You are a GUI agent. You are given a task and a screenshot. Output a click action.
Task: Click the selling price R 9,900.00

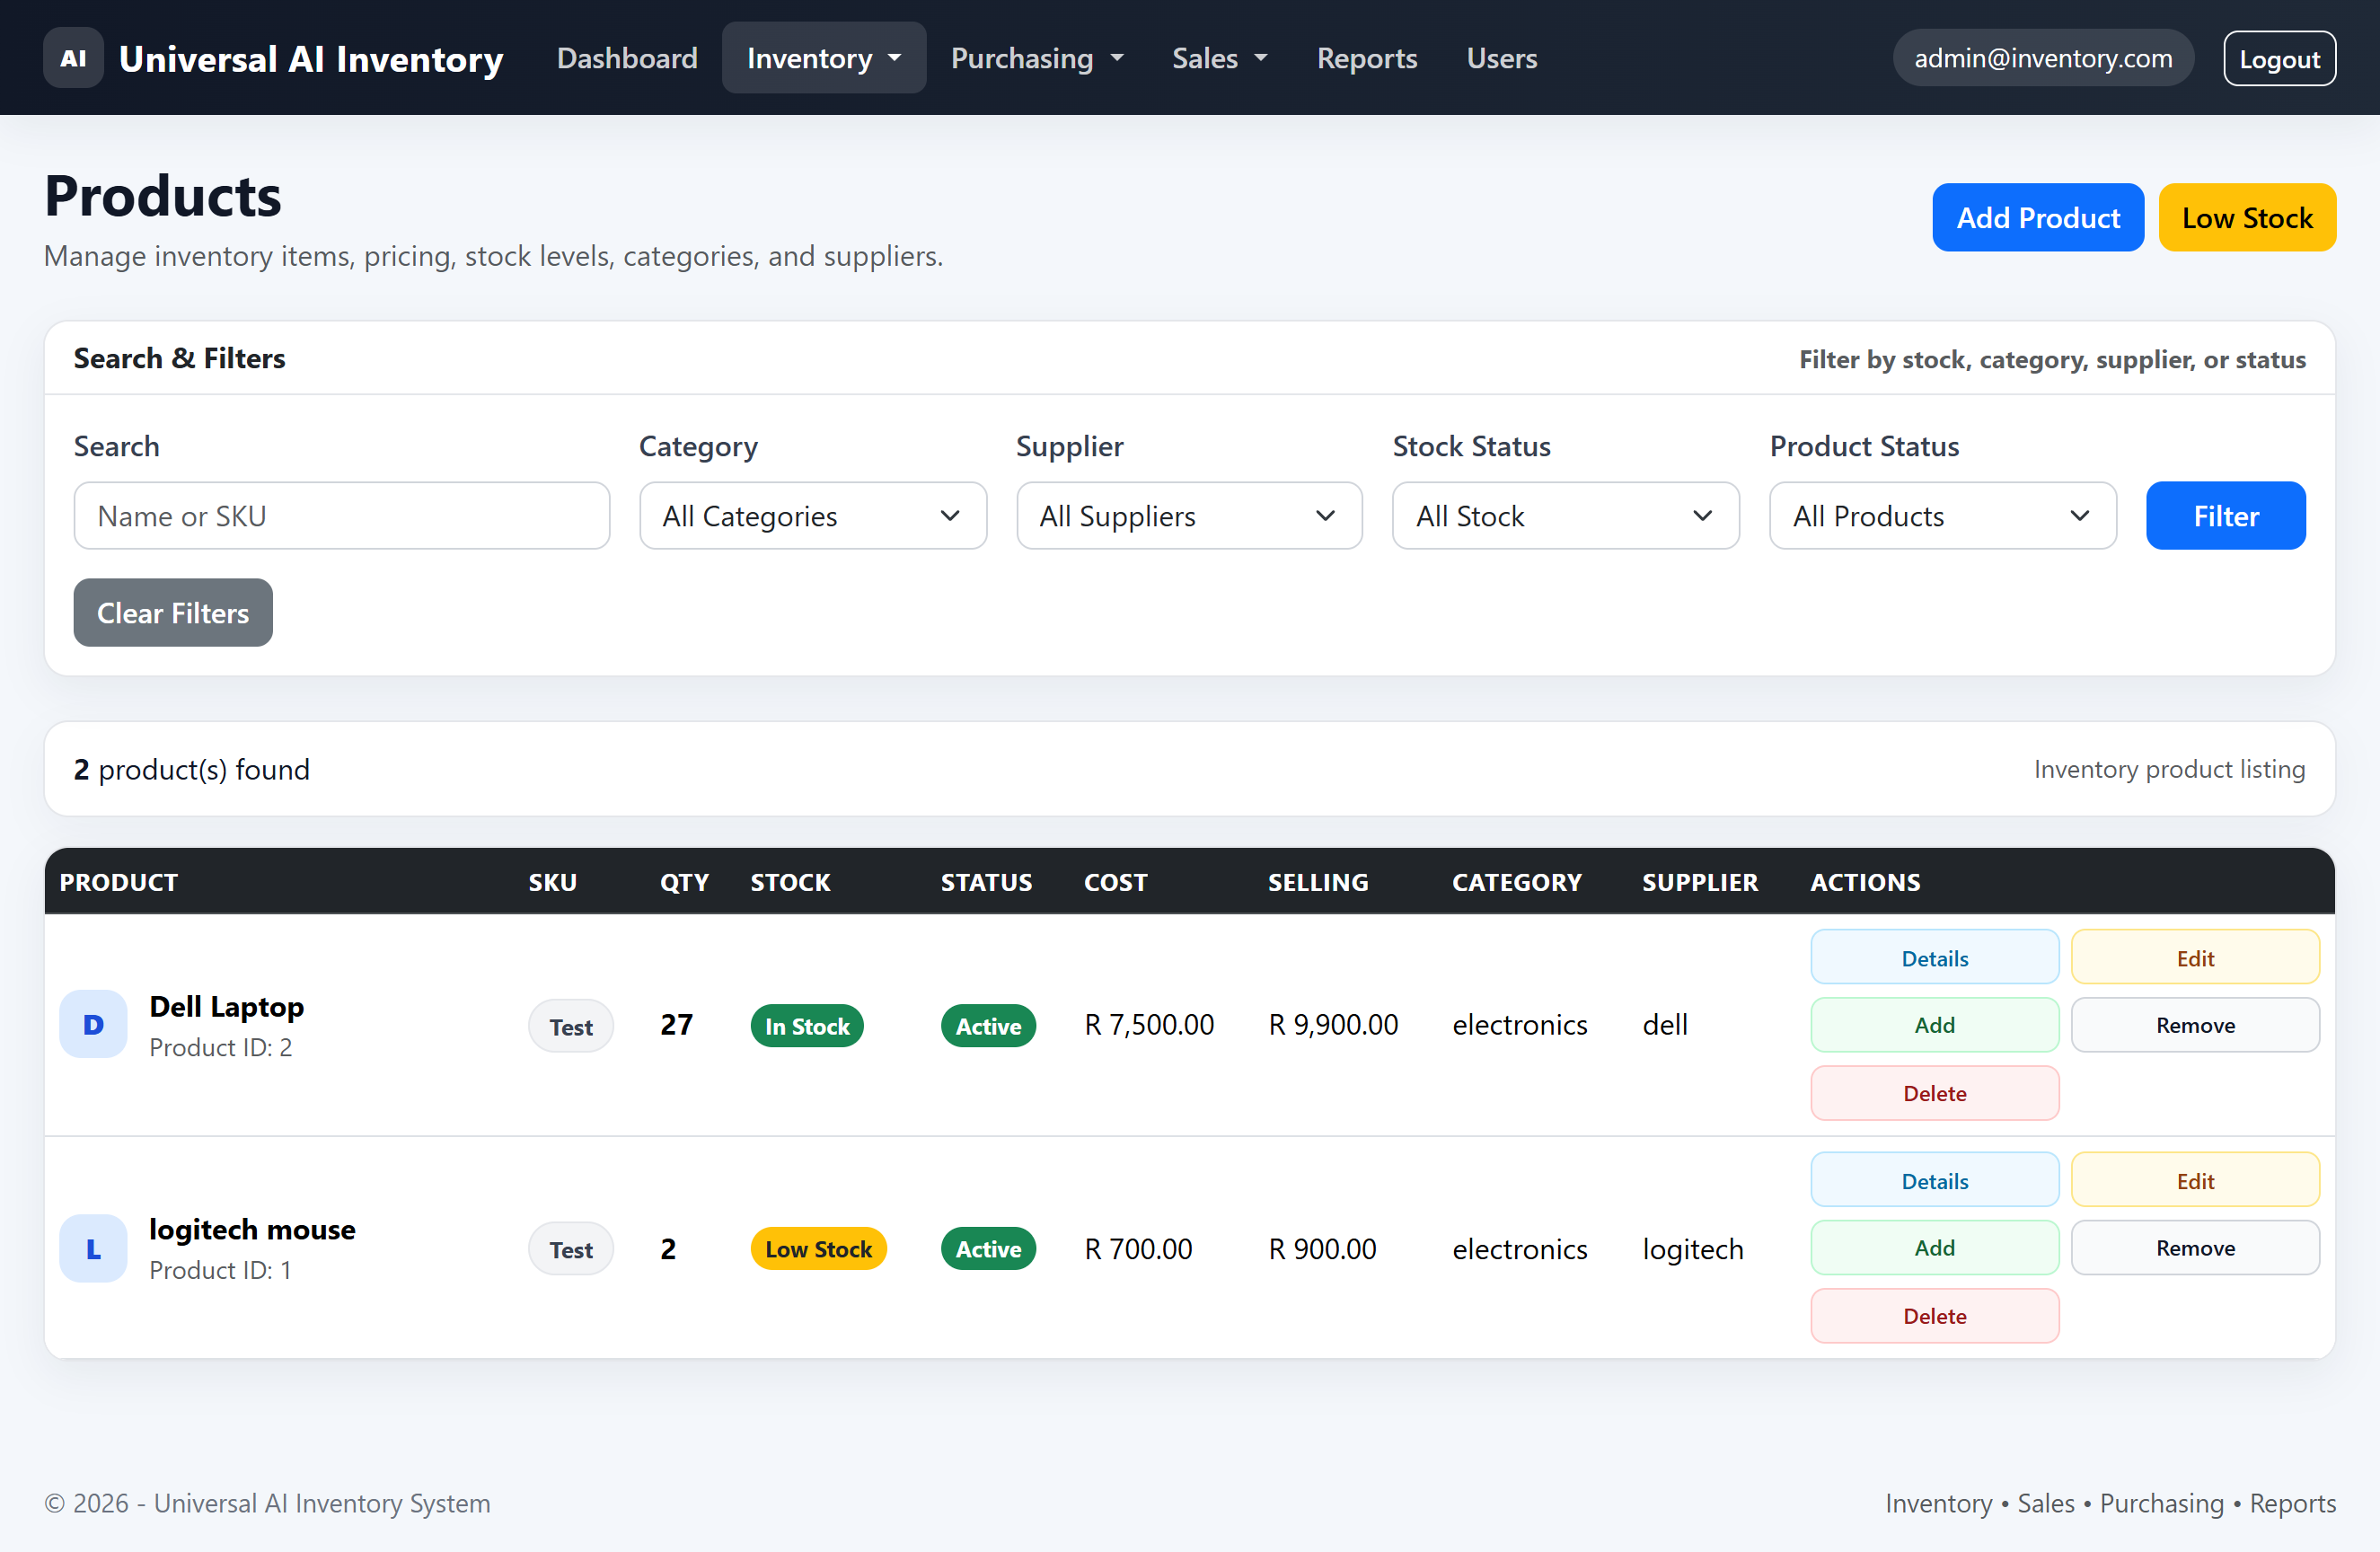(x=1333, y=1024)
